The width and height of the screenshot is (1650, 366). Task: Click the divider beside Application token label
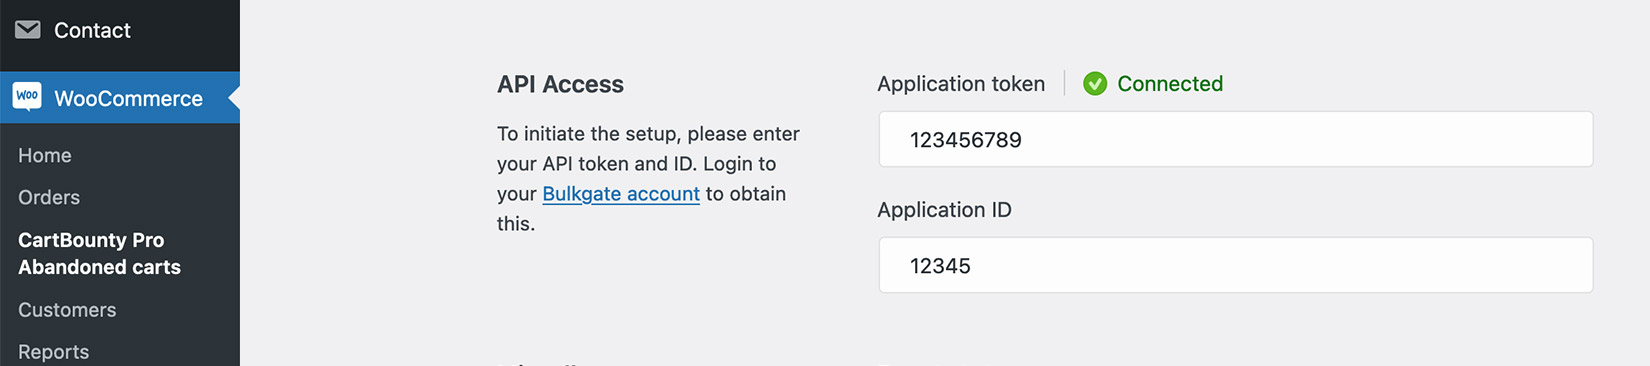tap(1064, 84)
